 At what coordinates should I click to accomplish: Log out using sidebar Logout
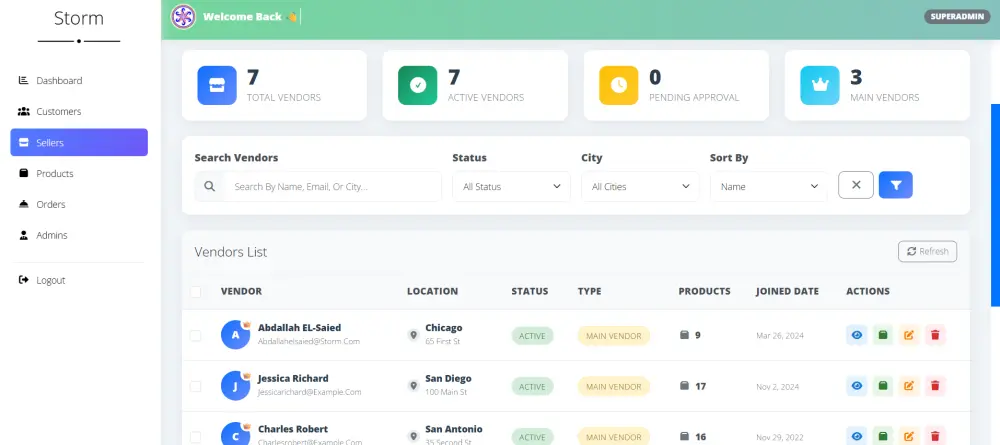coord(79,280)
